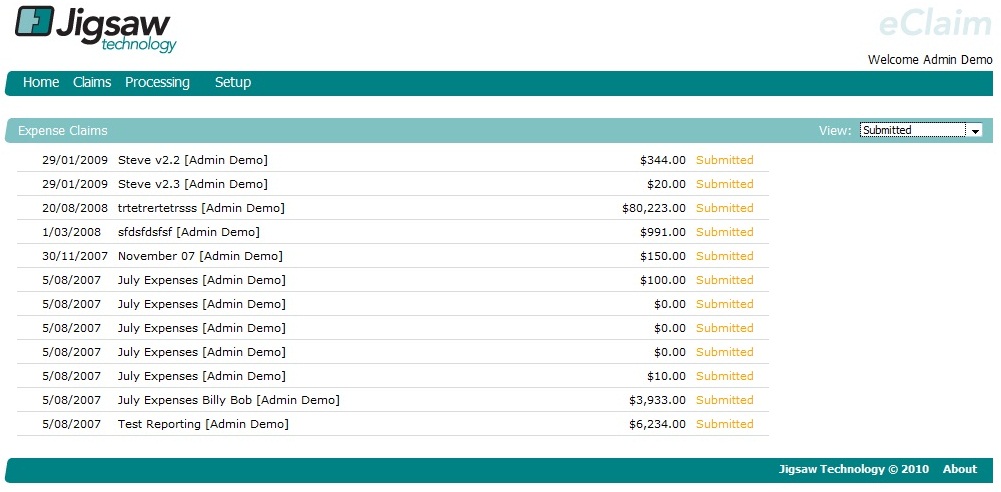
Task: Click the Jigsaw Technology logo icon
Action: 34,21
